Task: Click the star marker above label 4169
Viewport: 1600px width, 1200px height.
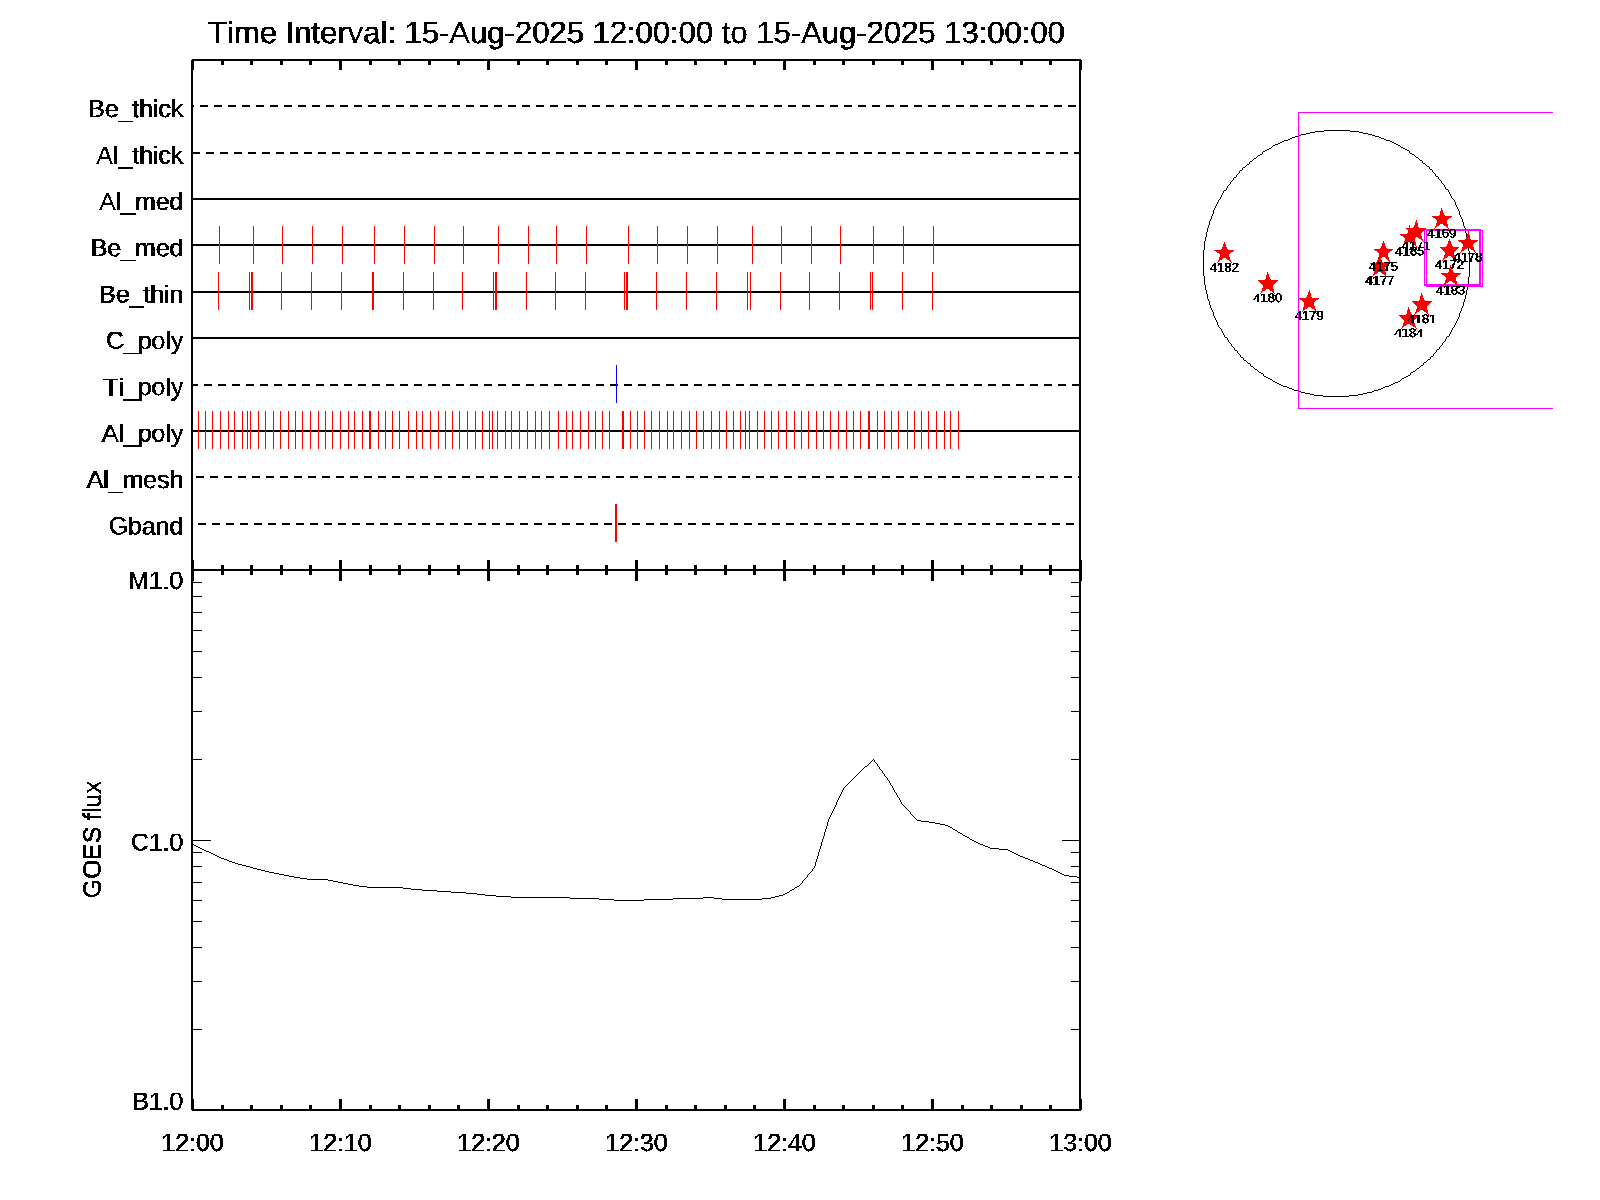Action: pyautogui.click(x=1441, y=219)
